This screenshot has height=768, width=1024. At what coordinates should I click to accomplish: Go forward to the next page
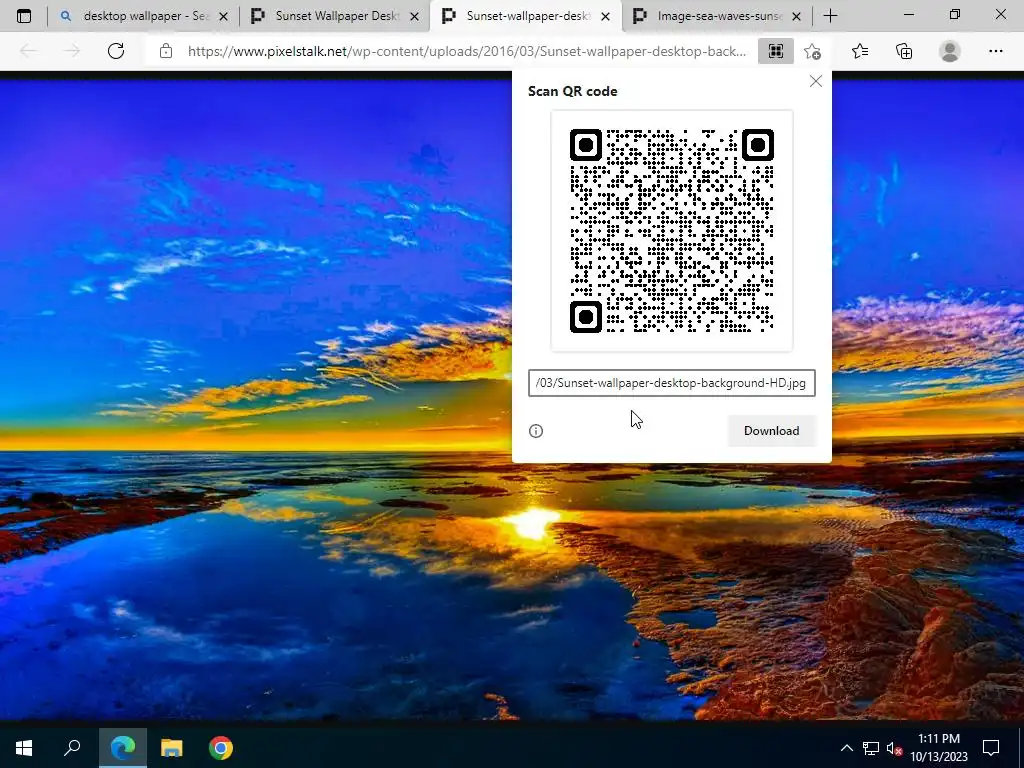(72, 51)
